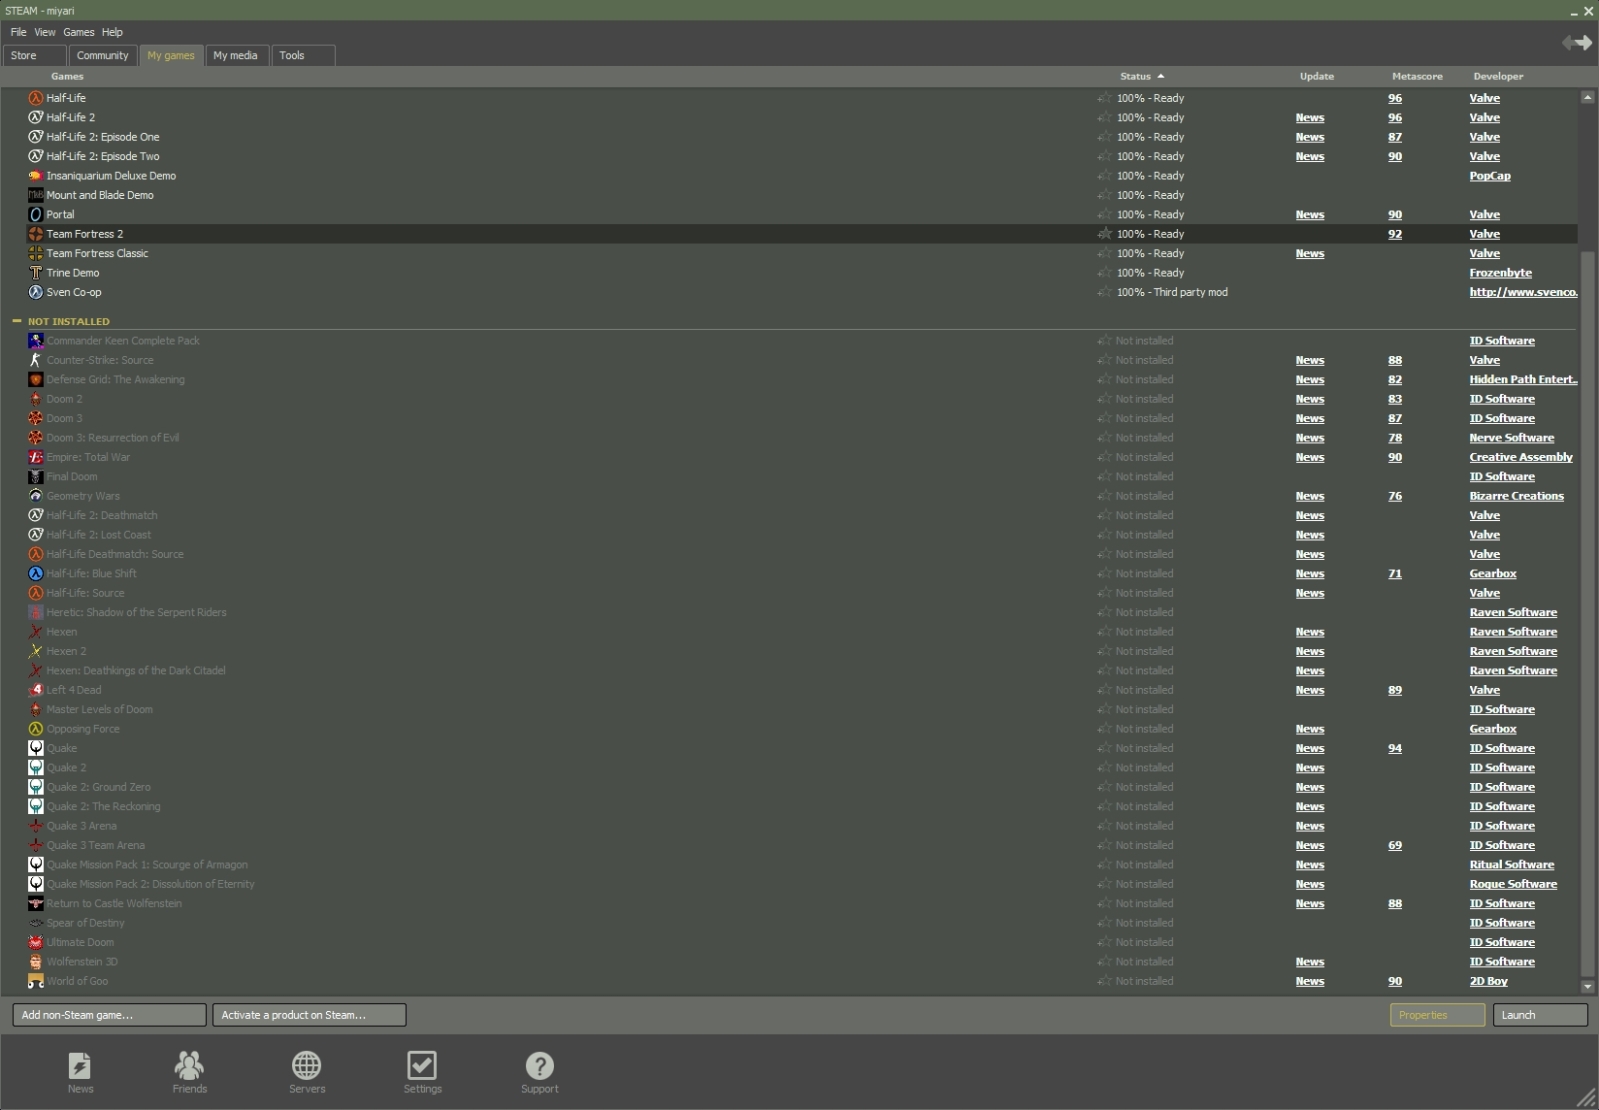Toggle favorite star for Counter-Strike: Source
Viewport: 1599px width, 1110px height.
[1104, 361]
